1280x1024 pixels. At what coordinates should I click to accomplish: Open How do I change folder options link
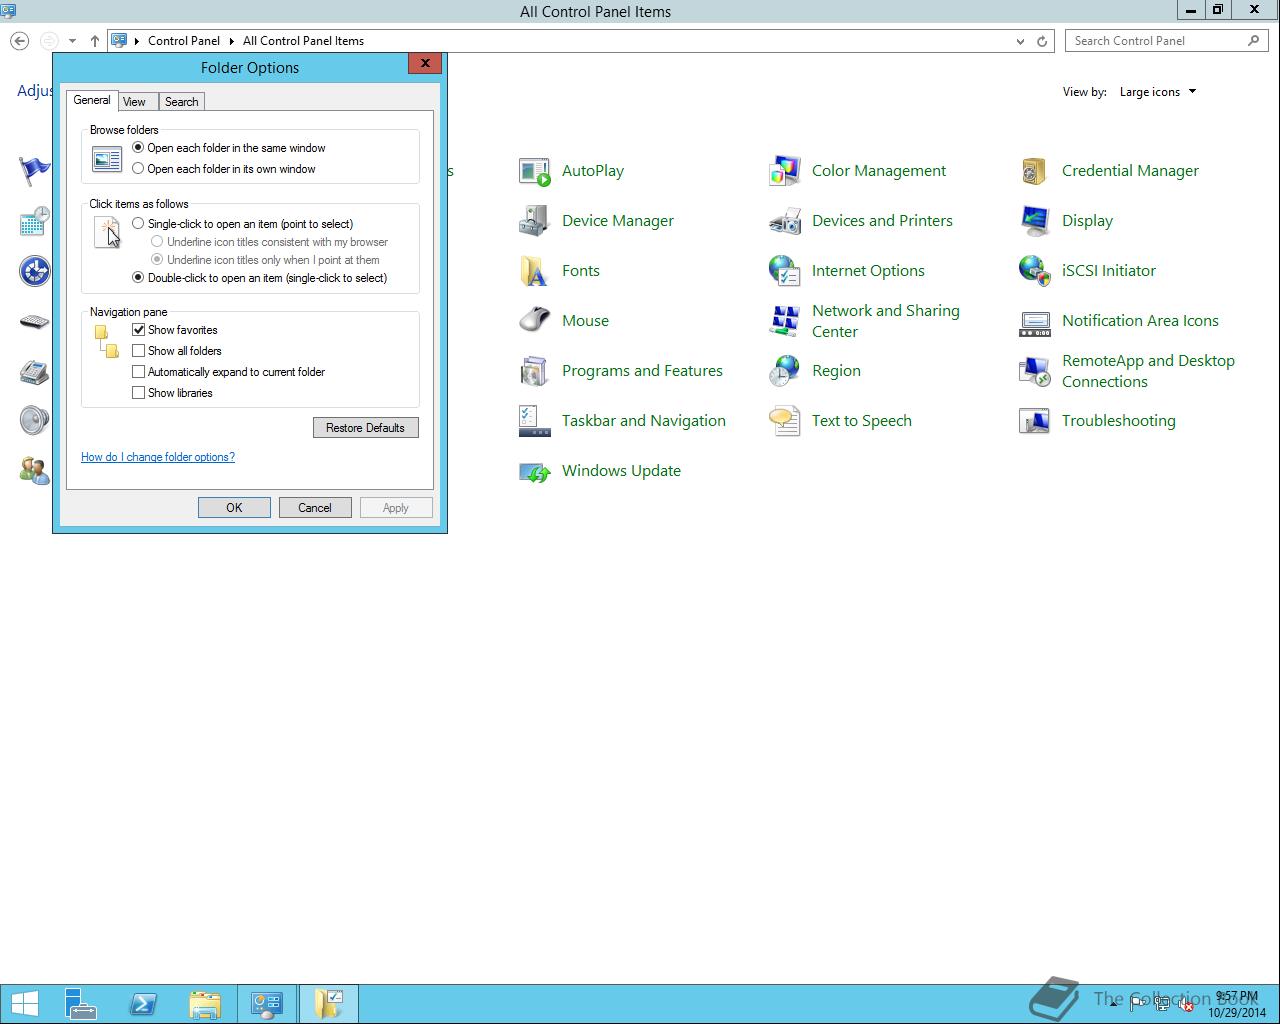point(158,457)
